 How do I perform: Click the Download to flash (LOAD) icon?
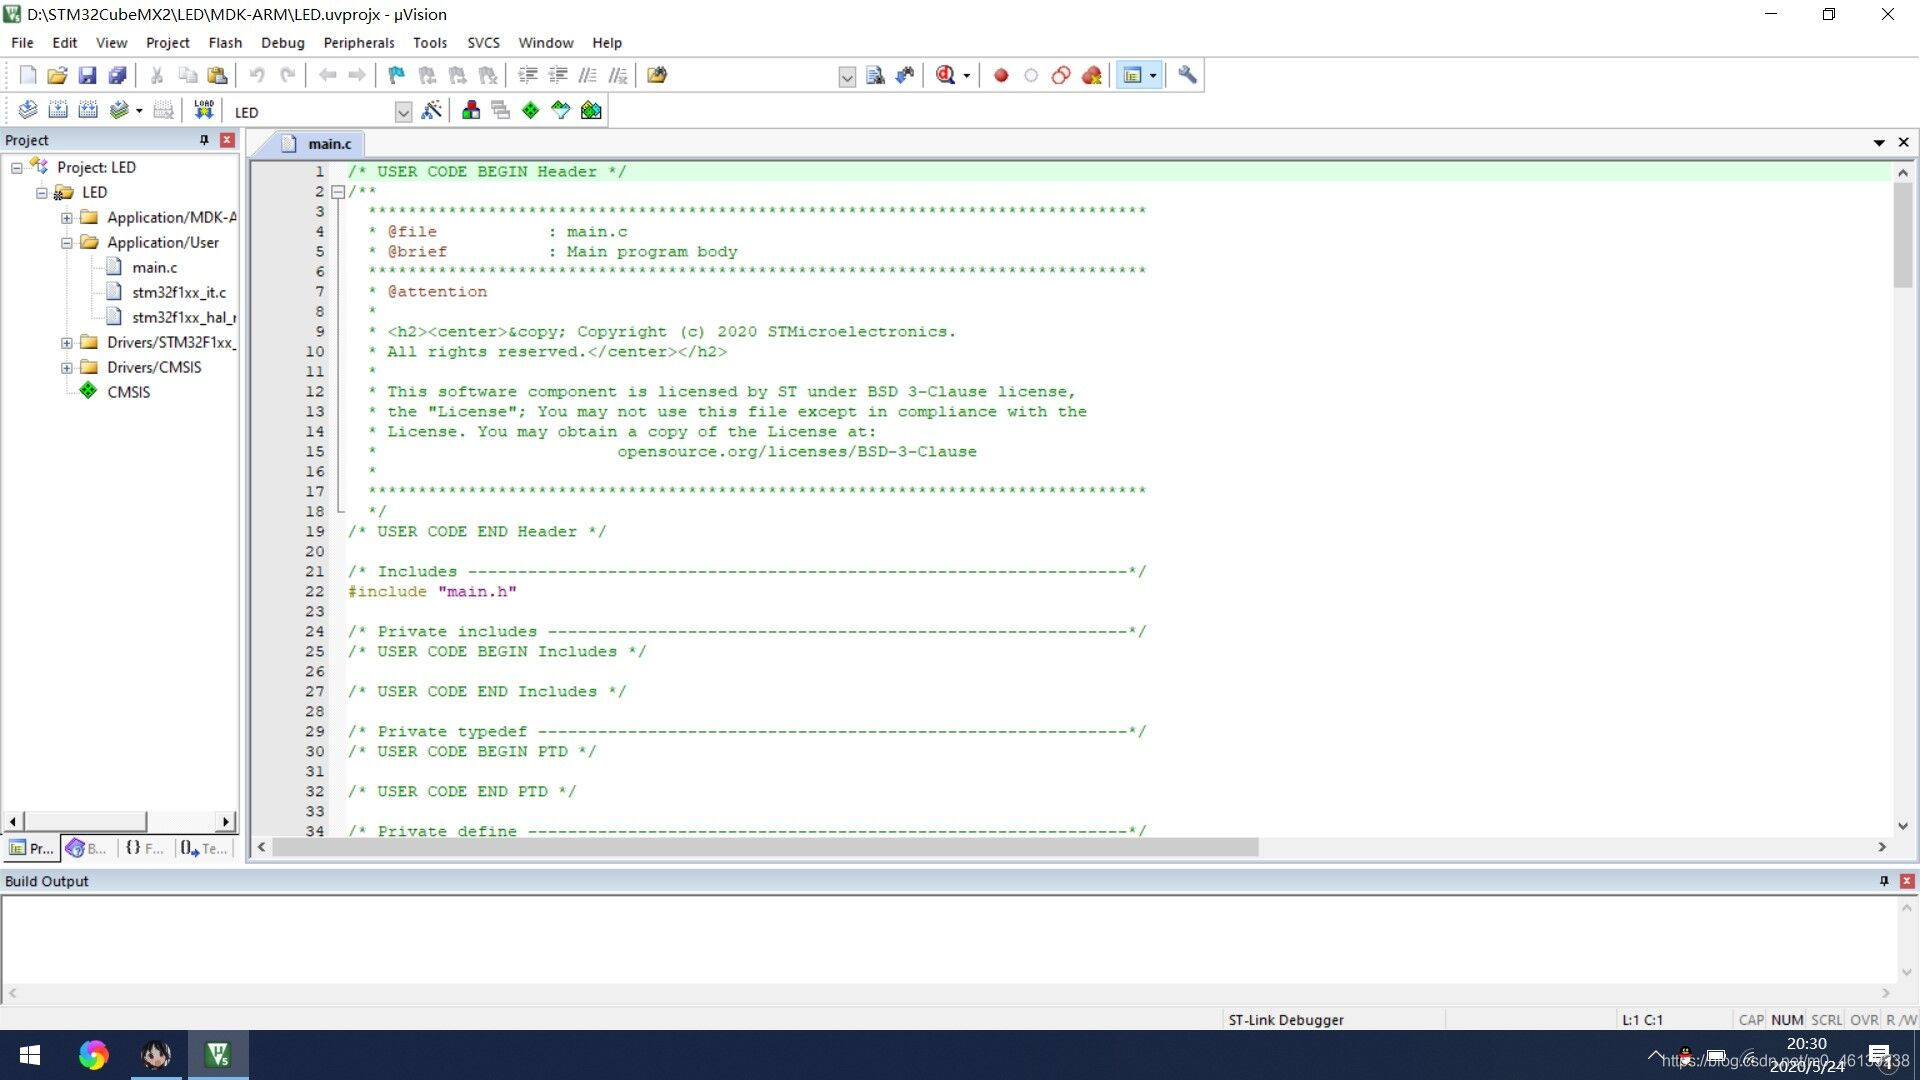pyautogui.click(x=204, y=110)
